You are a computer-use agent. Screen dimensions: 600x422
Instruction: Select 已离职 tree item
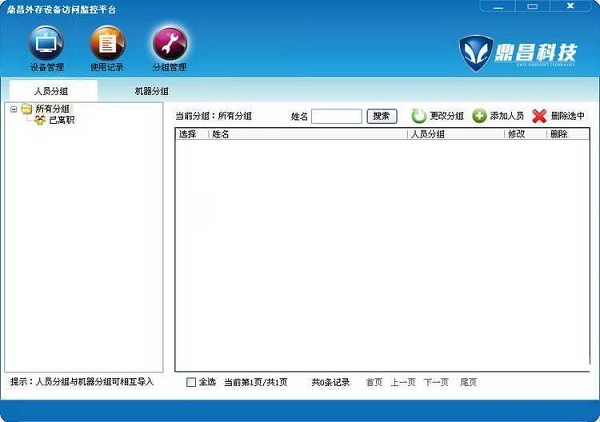(x=61, y=120)
